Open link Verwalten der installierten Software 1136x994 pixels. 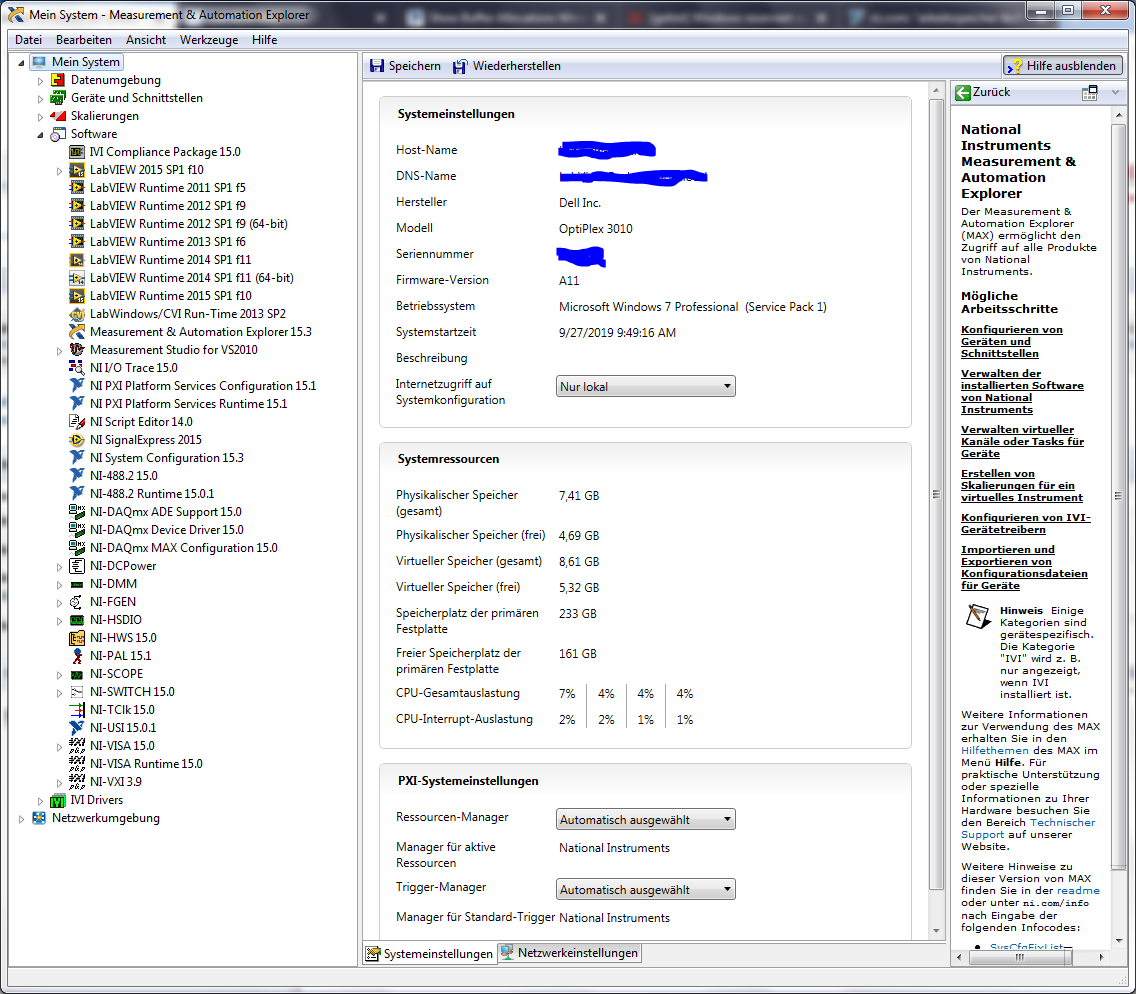pos(1022,391)
